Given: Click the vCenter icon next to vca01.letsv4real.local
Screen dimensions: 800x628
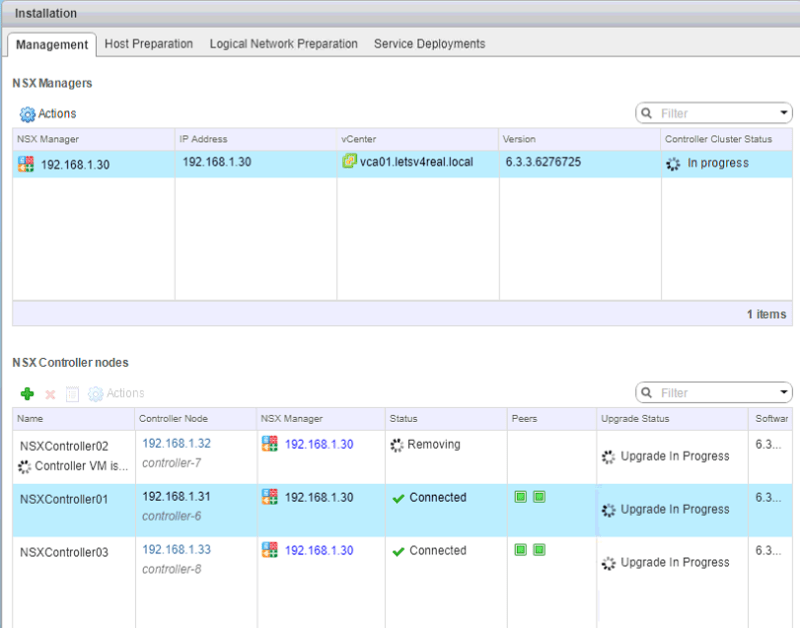Looking at the screenshot, I should [x=349, y=162].
